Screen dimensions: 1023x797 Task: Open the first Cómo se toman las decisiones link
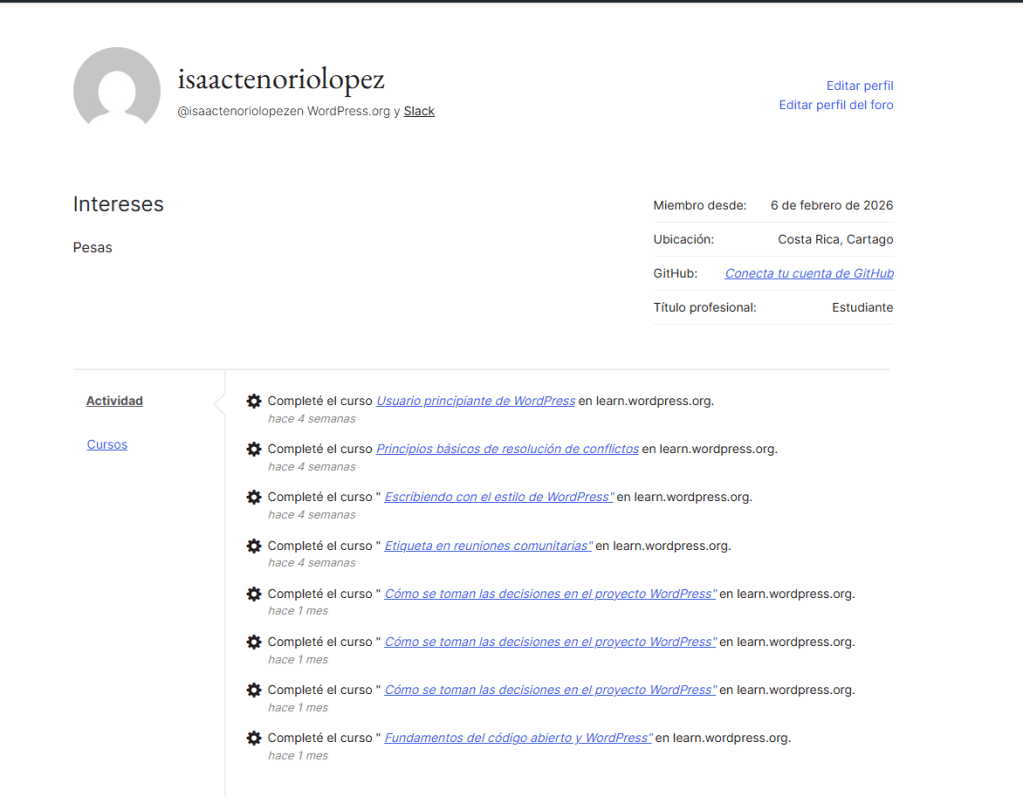tap(550, 594)
